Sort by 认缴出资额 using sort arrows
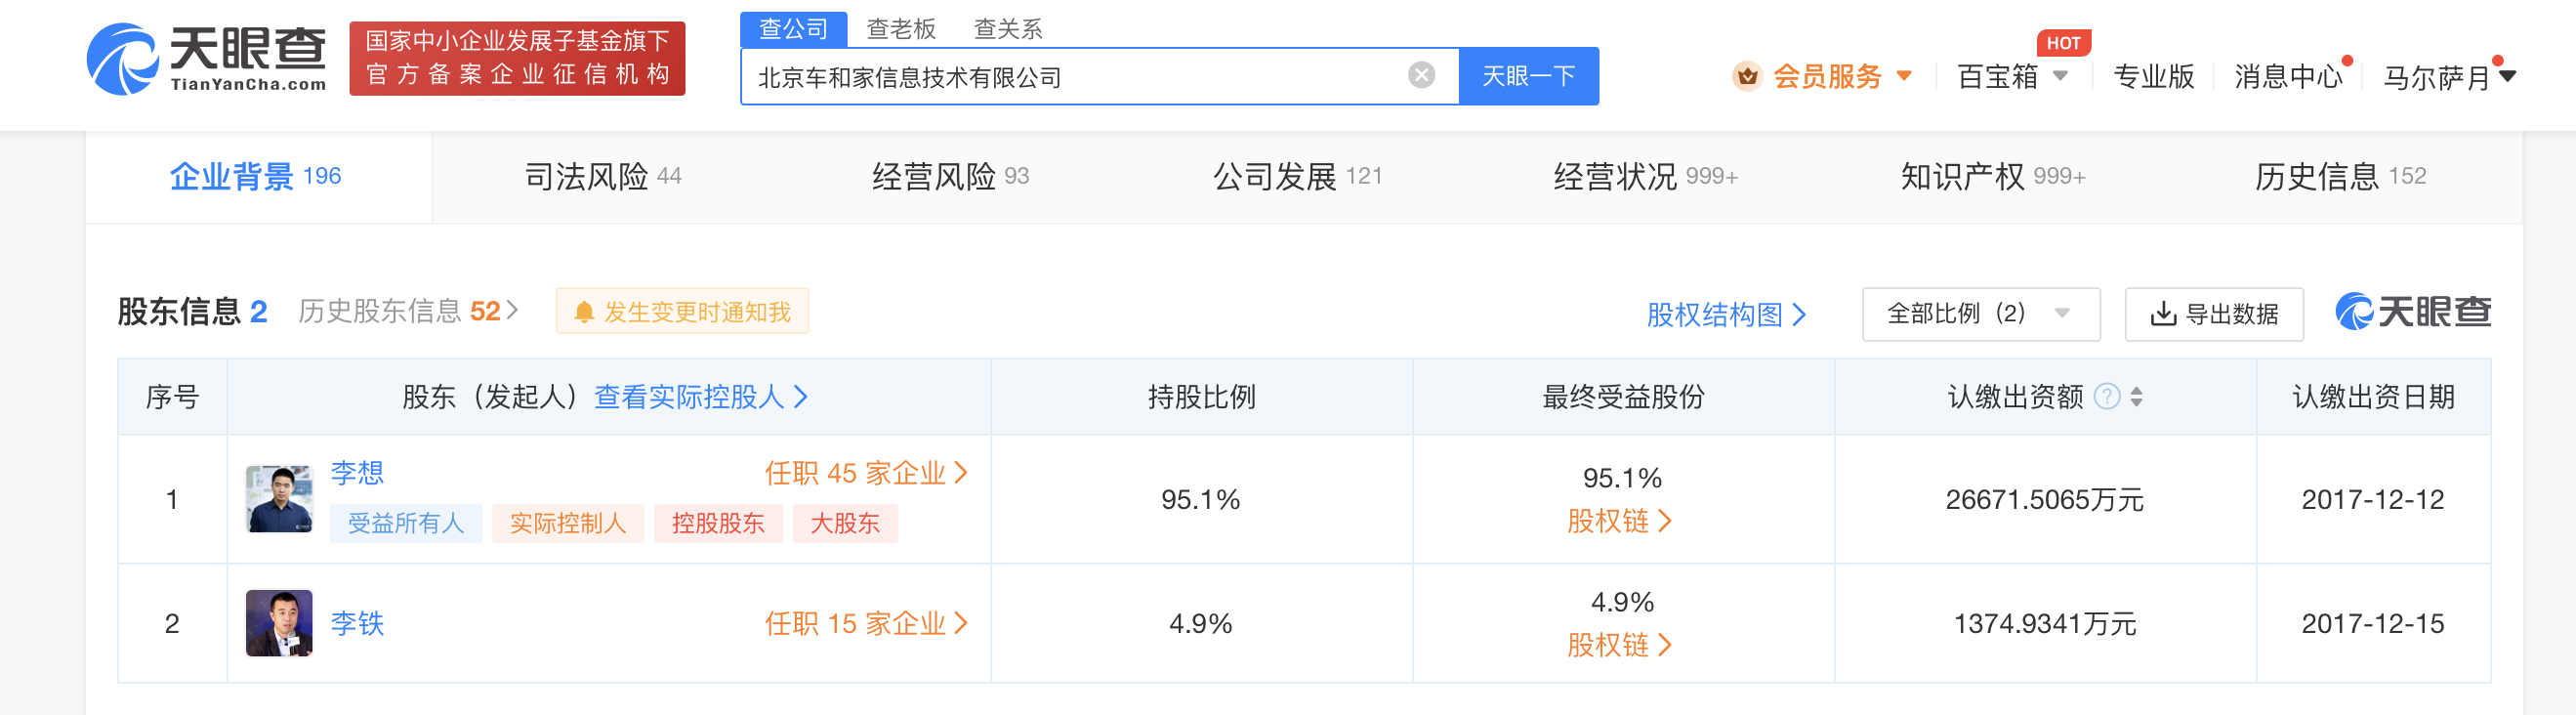The height and width of the screenshot is (715, 2576). point(2136,397)
